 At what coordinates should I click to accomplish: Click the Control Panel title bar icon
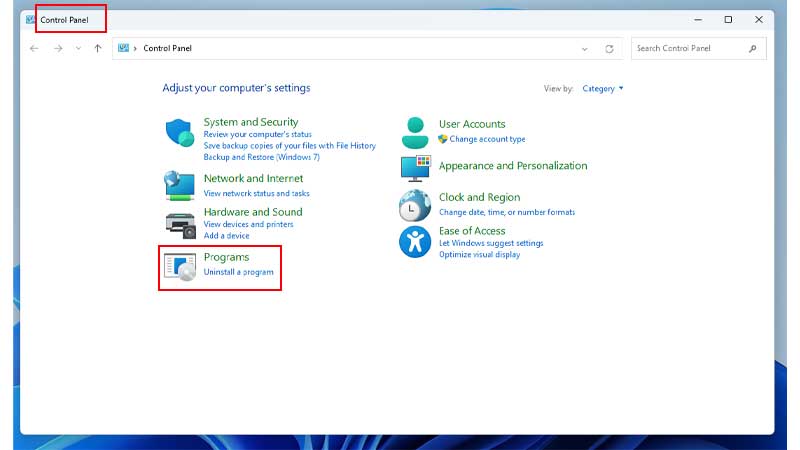pyautogui.click(x=30, y=19)
